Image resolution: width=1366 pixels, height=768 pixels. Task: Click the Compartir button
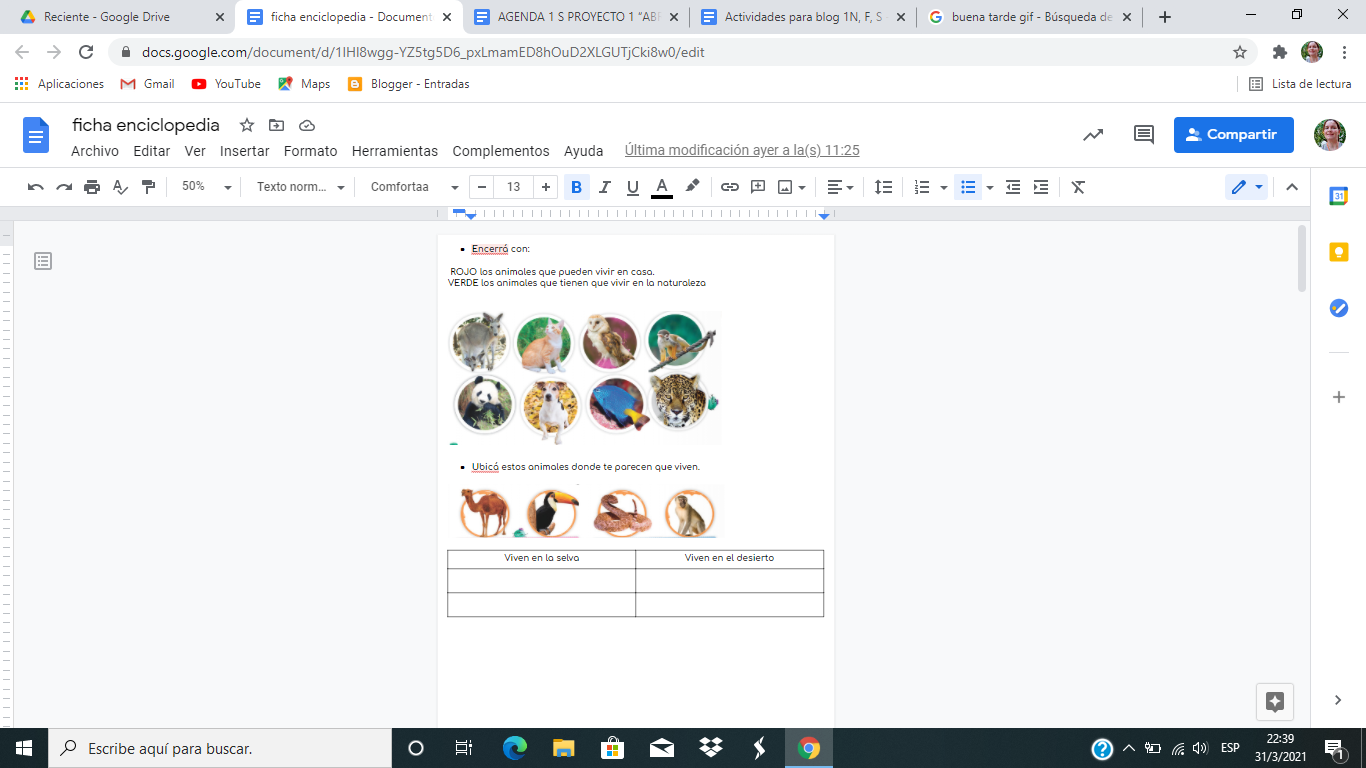pyautogui.click(x=1234, y=135)
